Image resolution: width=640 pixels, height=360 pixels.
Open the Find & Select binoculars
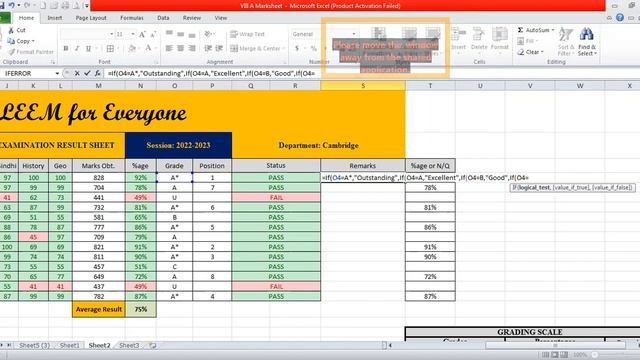(587, 41)
